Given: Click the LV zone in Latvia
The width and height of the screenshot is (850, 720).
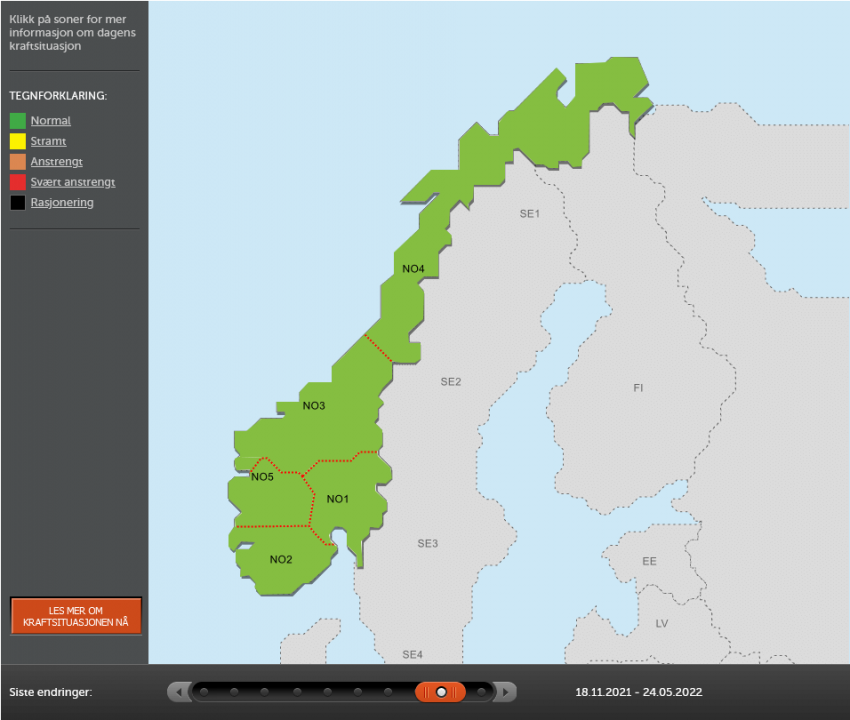Looking at the screenshot, I should click(661, 624).
